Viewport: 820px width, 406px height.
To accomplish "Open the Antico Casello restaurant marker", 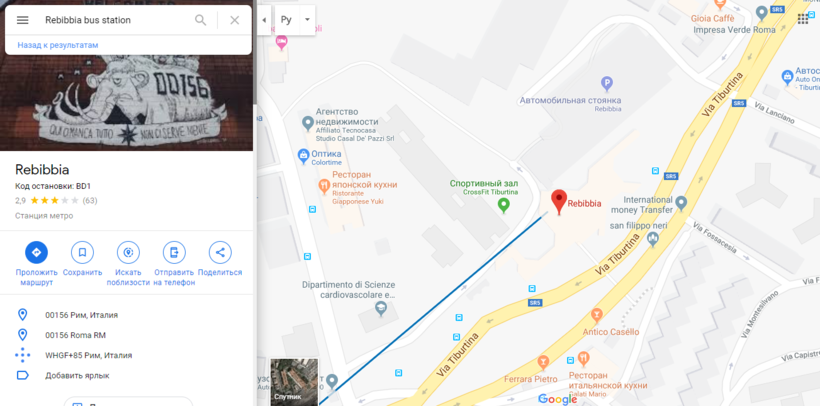I will pyautogui.click(x=596, y=315).
